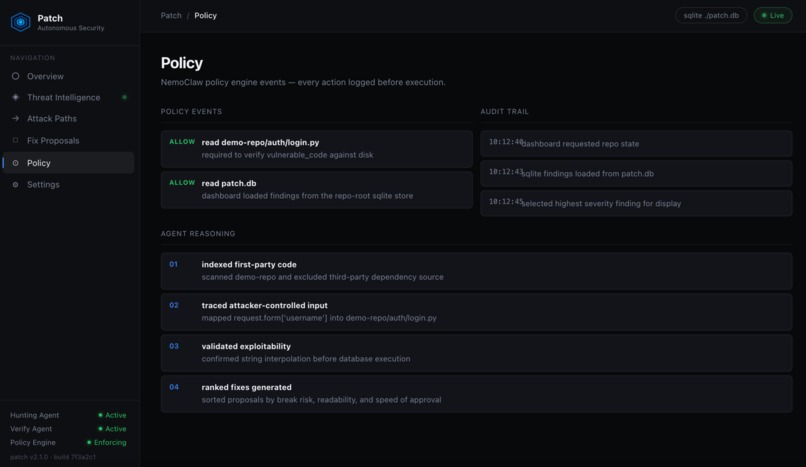The image size is (806, 467).
Task: Open audit entry sqlite findings loaded
Action: pos(636,173)
